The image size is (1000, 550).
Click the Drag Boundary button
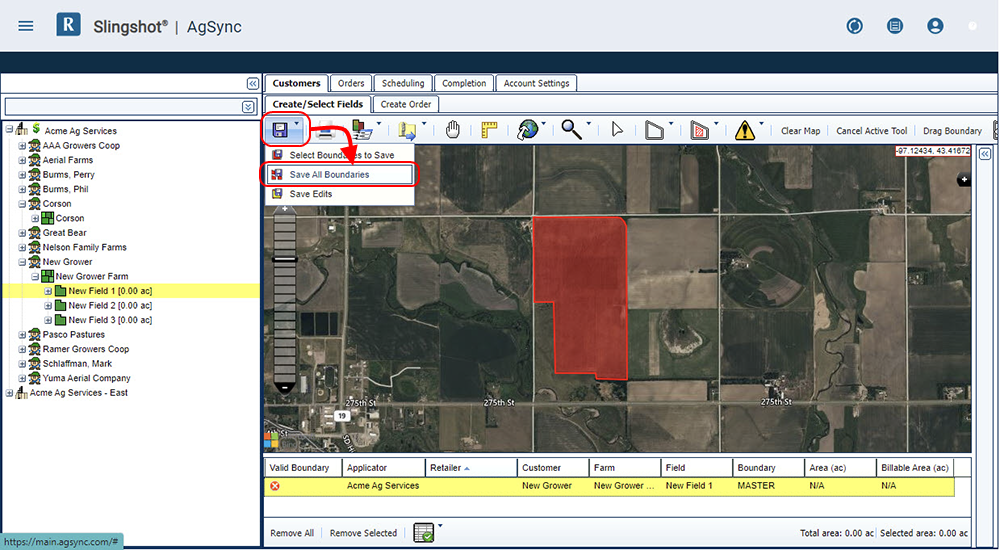coord(952,131)
